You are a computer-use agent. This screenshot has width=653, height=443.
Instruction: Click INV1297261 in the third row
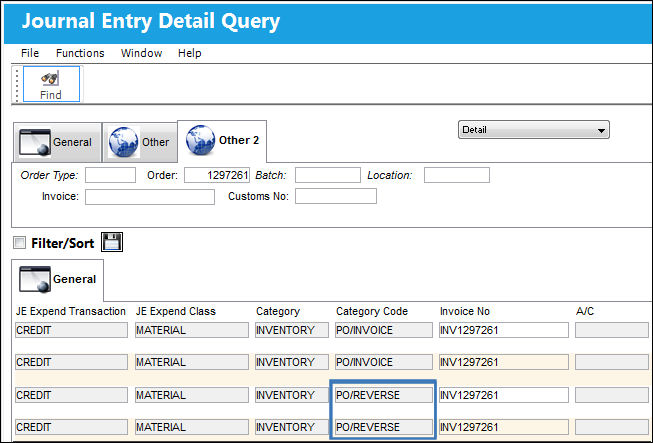504,395
